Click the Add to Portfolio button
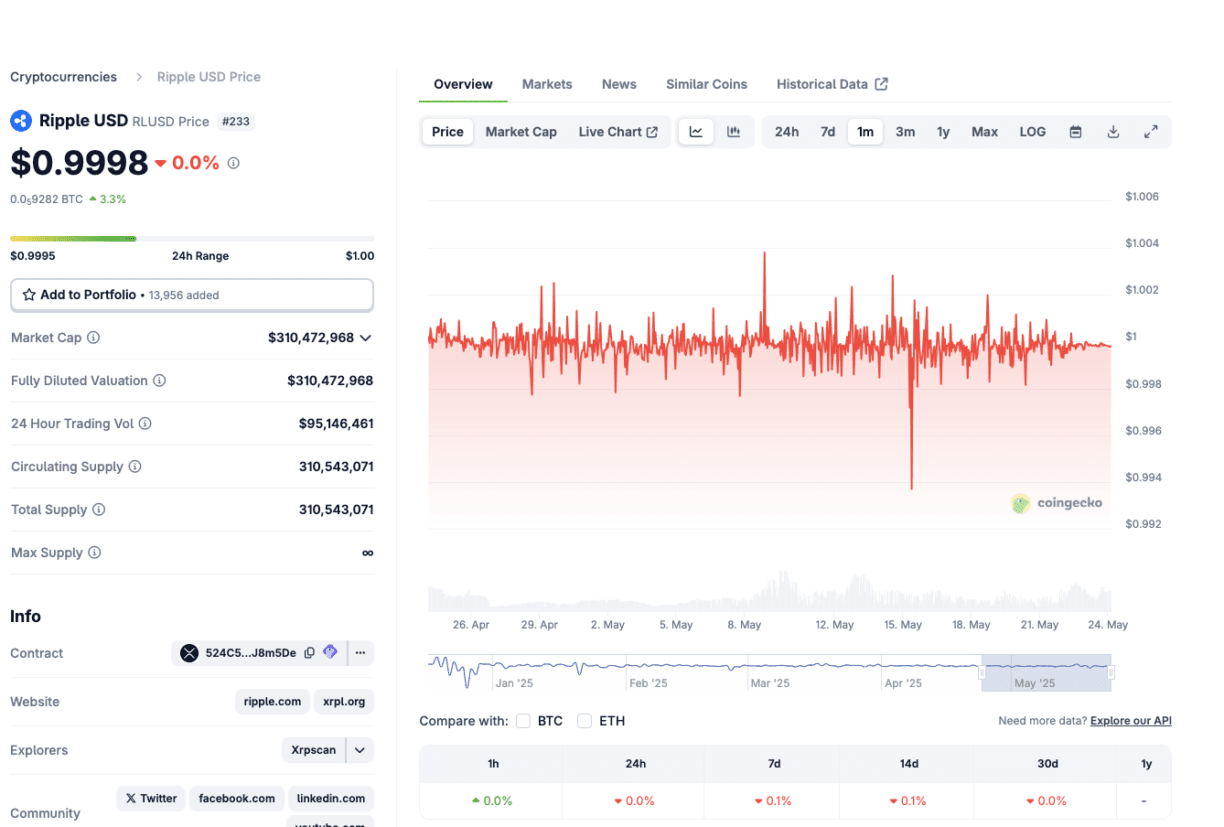 192,295
